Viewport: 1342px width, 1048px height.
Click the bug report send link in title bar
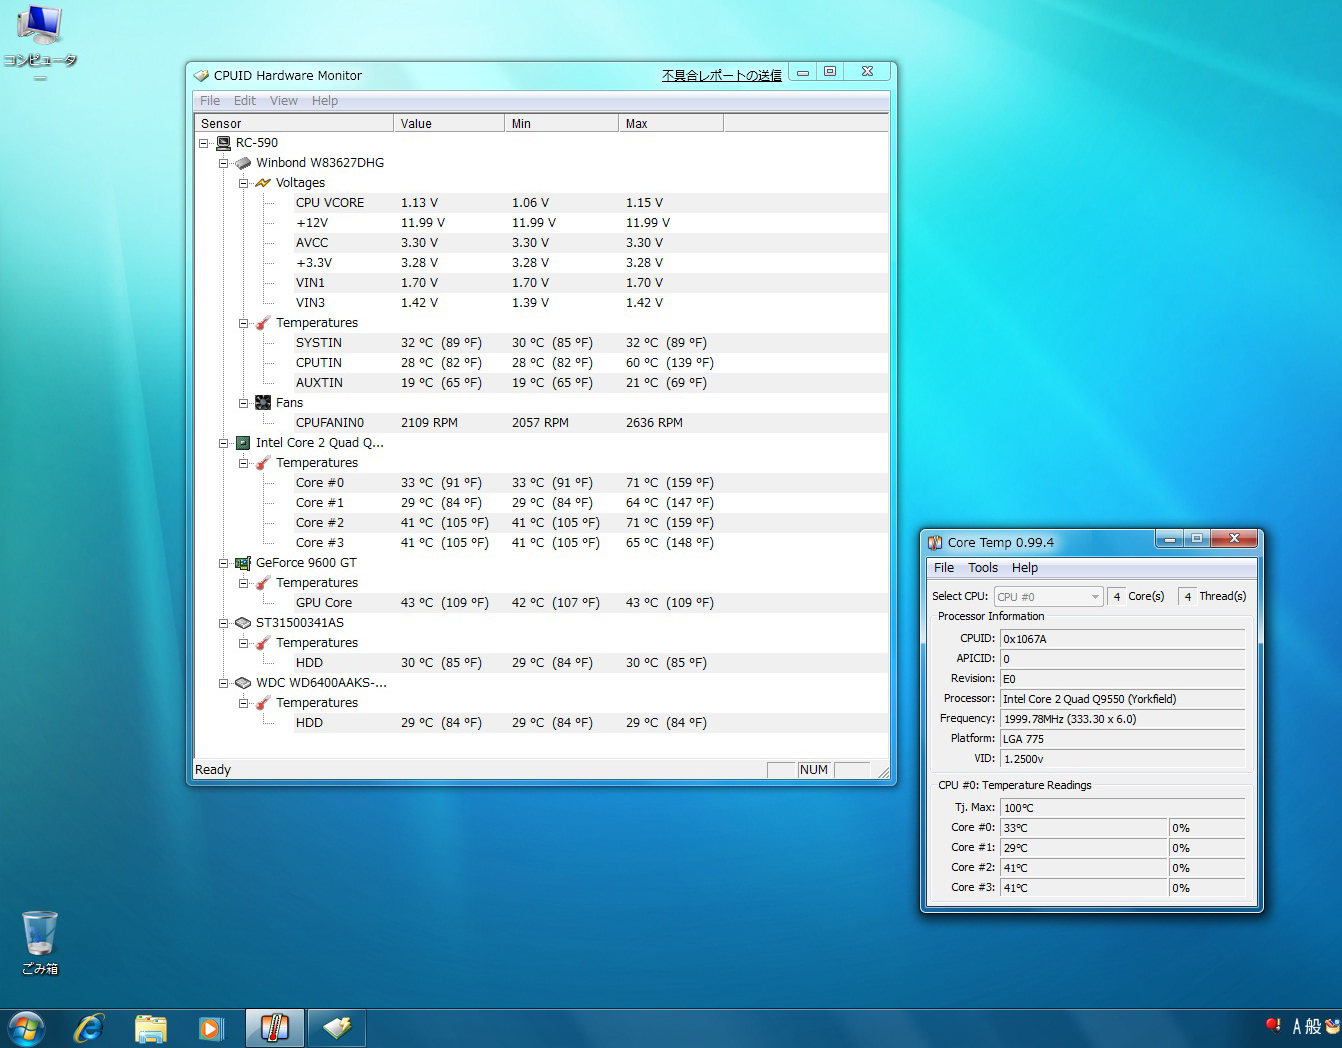(721, 76)
